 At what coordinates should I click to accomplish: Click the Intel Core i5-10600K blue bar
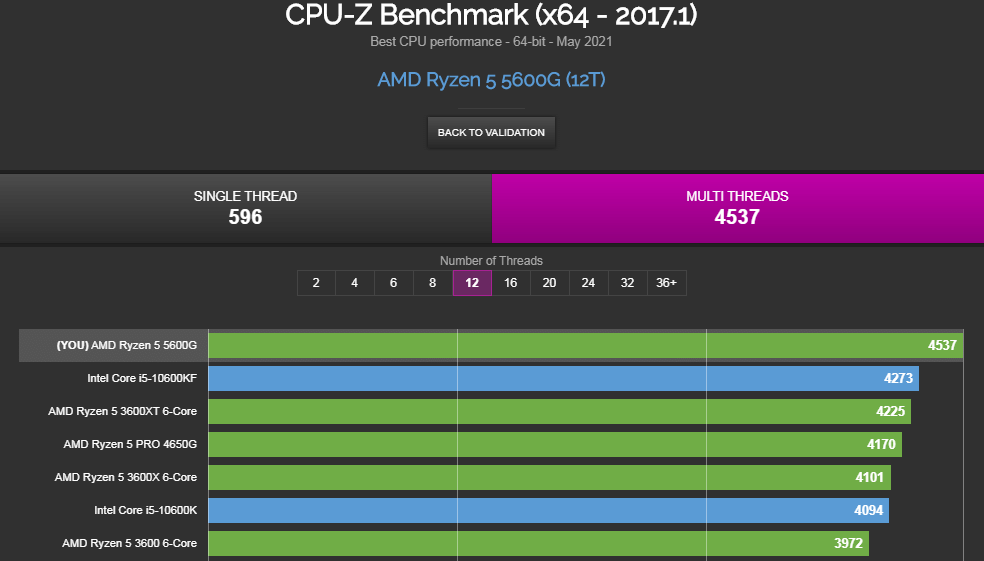[x=548, y=510]
